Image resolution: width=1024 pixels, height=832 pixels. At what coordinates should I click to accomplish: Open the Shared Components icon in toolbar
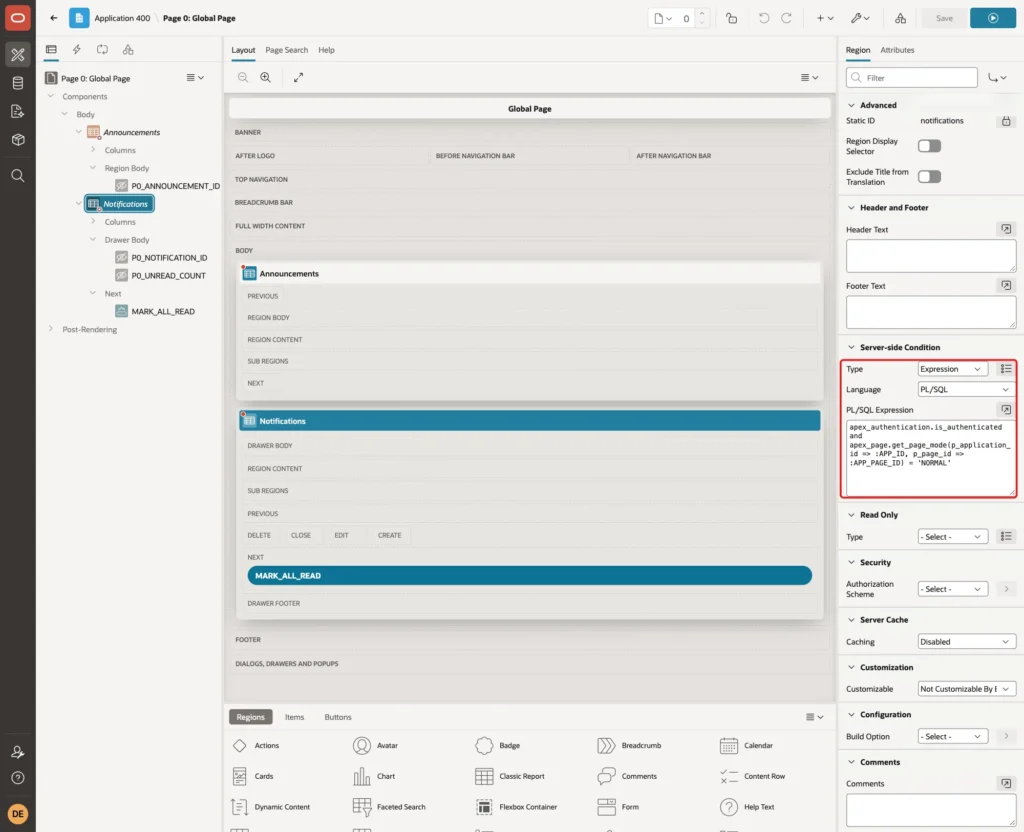click(x=901, y=18)
